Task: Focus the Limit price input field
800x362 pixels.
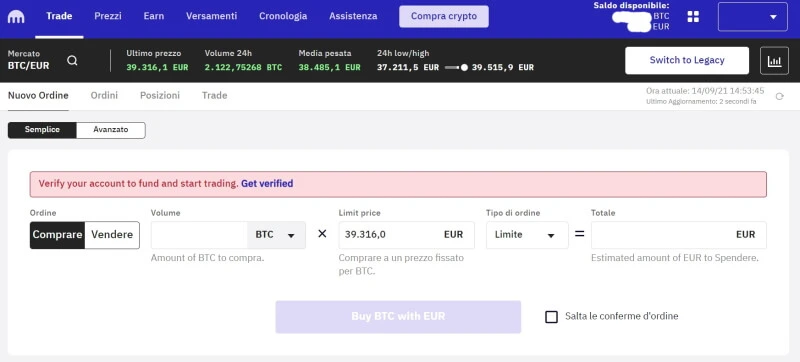Action: 407,235
